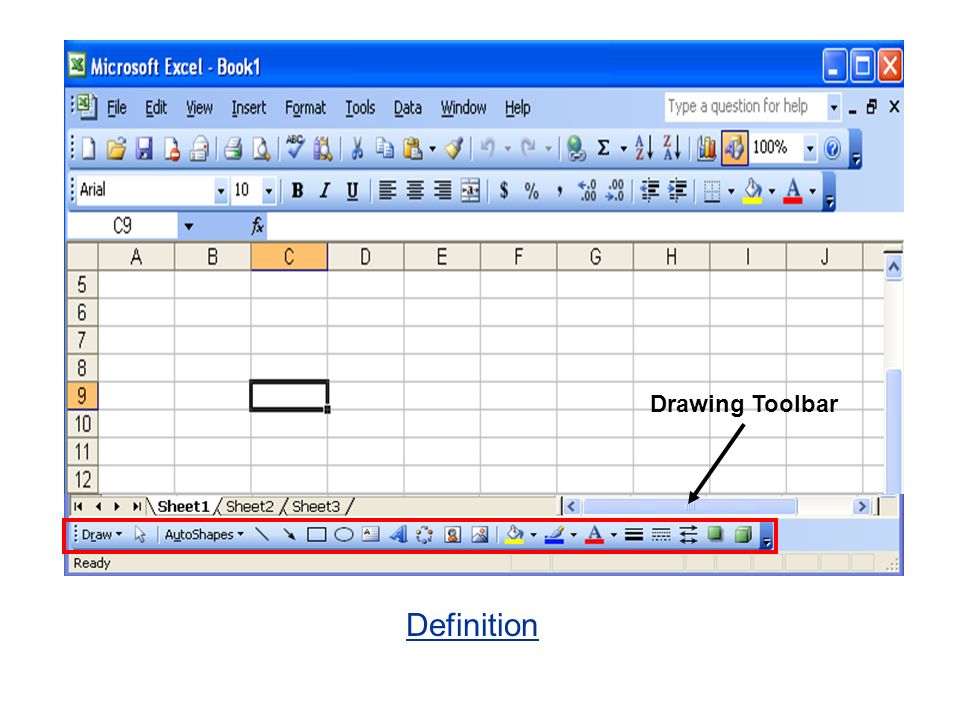Click the Excel Help question mark icon
960x720 pixels.
[832, 148]
